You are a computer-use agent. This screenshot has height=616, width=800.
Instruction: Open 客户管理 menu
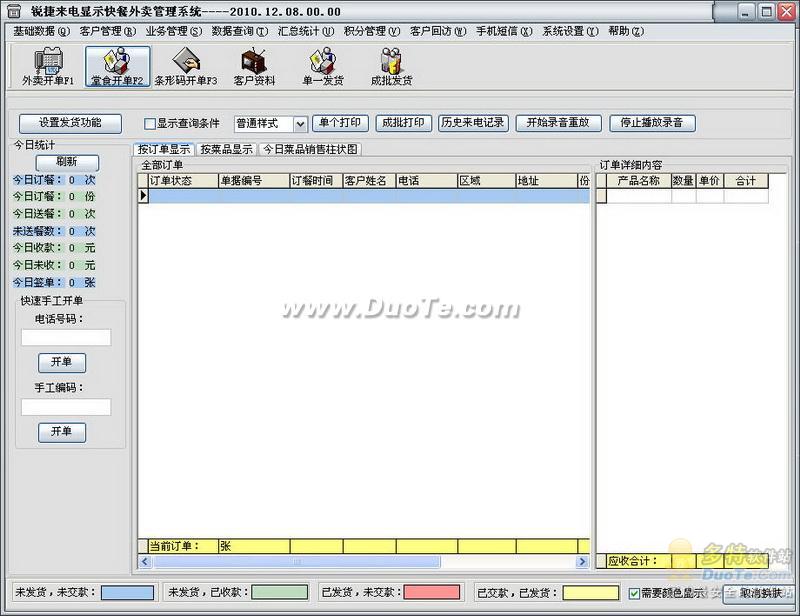click(108, 31)
